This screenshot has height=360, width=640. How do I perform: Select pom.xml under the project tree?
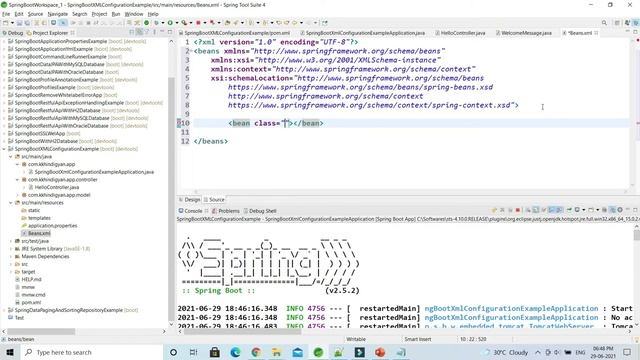31,302
